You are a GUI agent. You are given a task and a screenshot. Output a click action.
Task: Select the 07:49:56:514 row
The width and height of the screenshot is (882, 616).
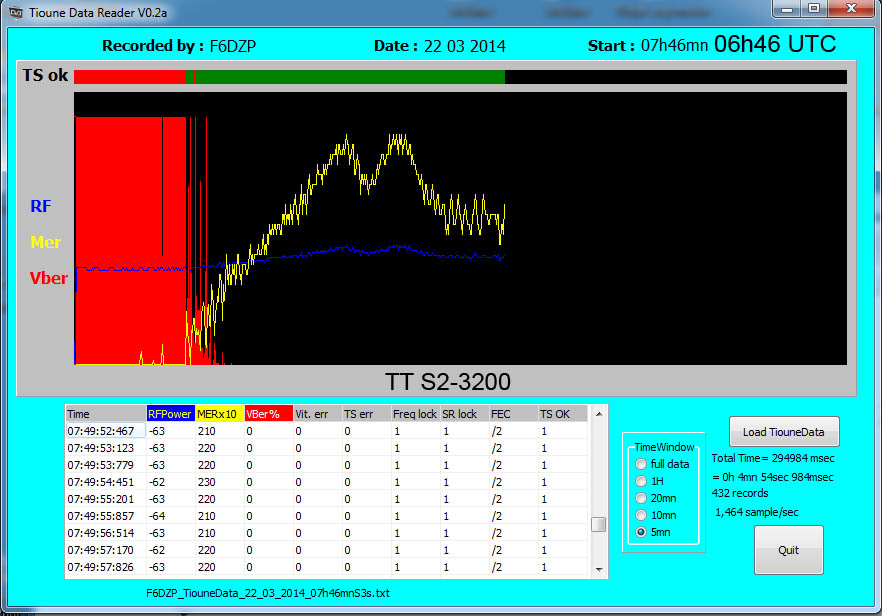coord(326,532)
